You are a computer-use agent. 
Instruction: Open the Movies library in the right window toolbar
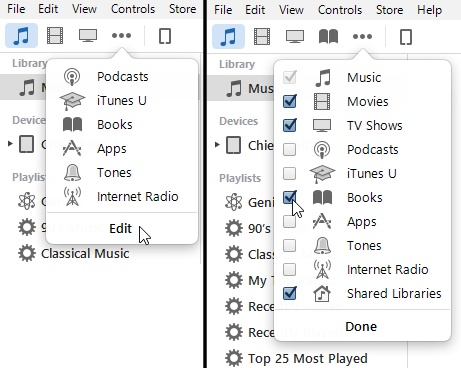262,37
